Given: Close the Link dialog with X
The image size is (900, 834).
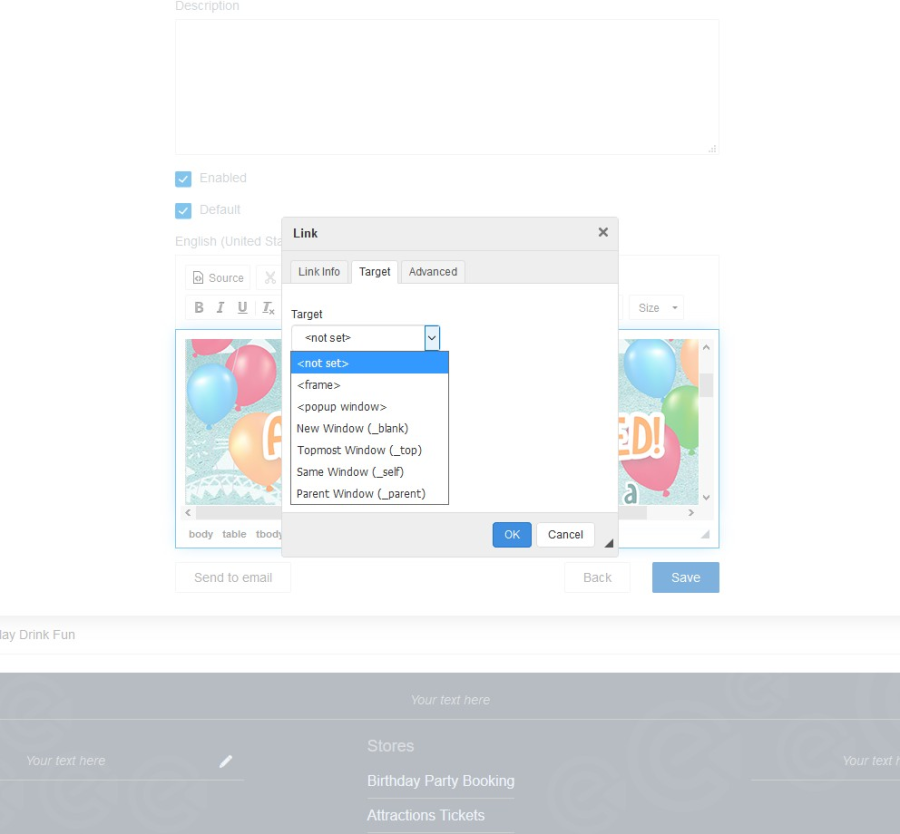Looking at the screenshot, I should [603, 232].
